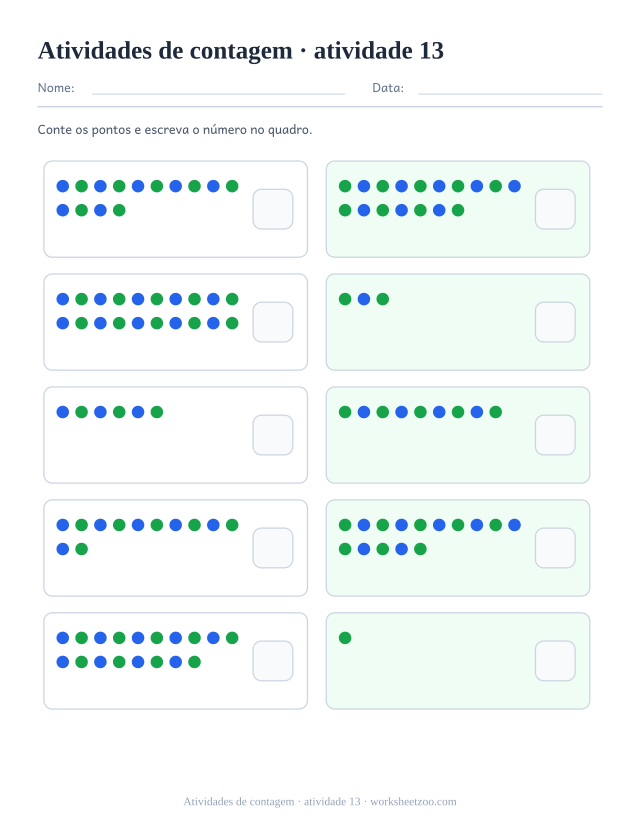Select the answer box for the 17-dot card
The image size is (640, 829).
(555, 209)
